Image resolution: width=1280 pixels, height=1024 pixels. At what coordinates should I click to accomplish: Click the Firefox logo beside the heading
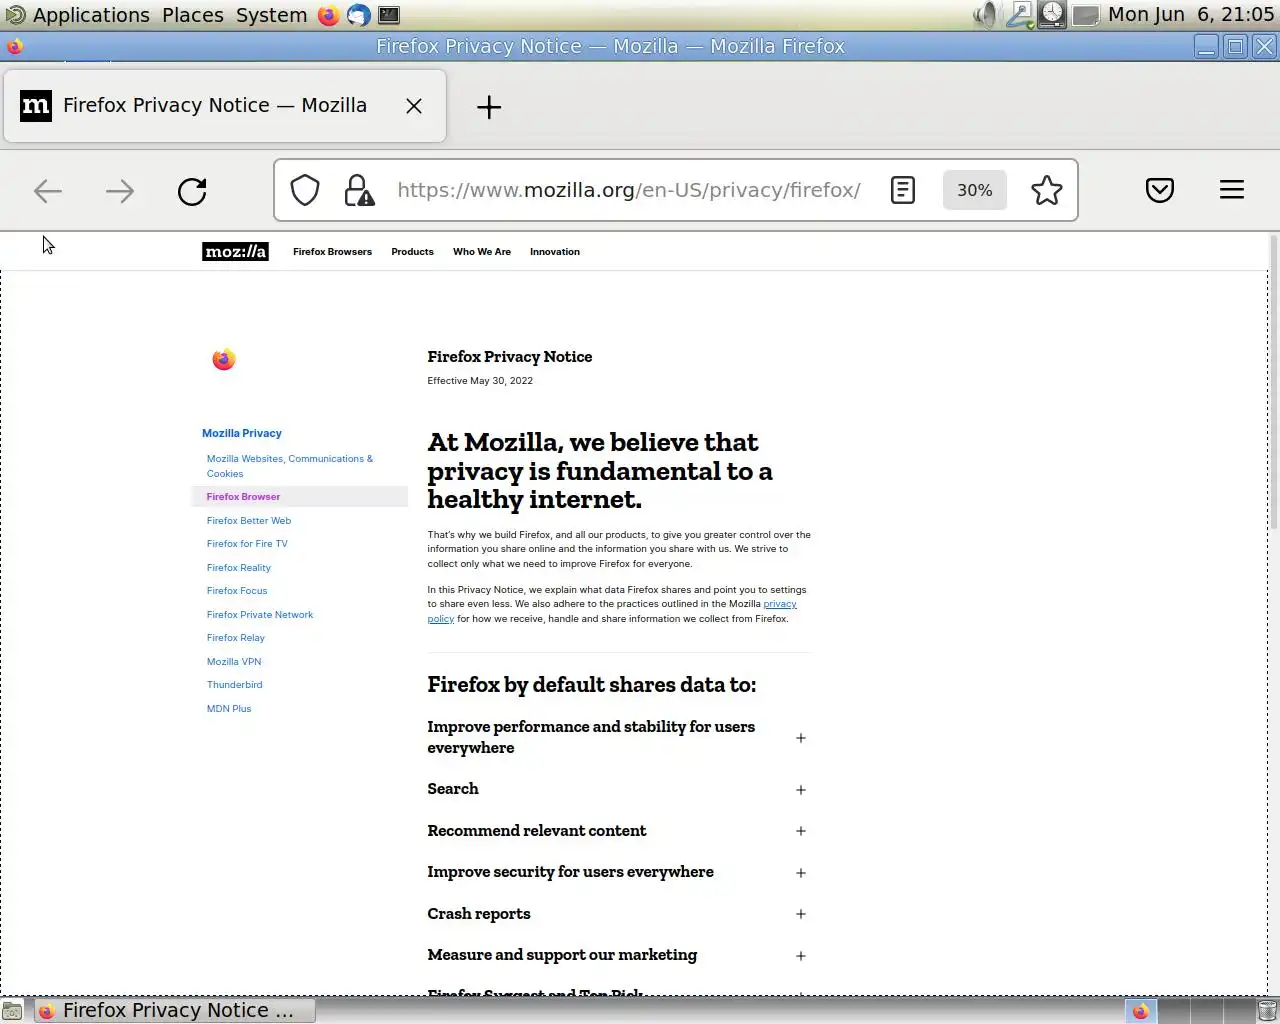224,359
